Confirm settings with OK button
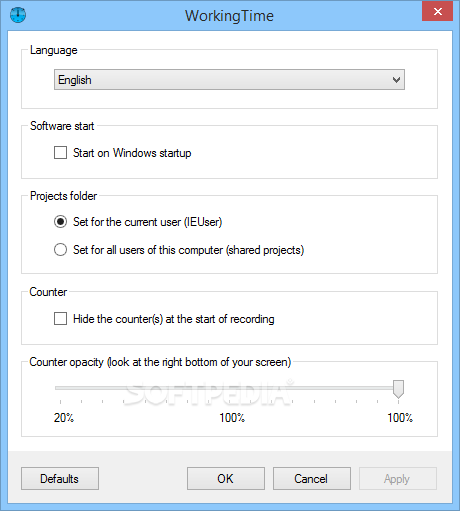460x511 pixels. click(x=226, y=479)
